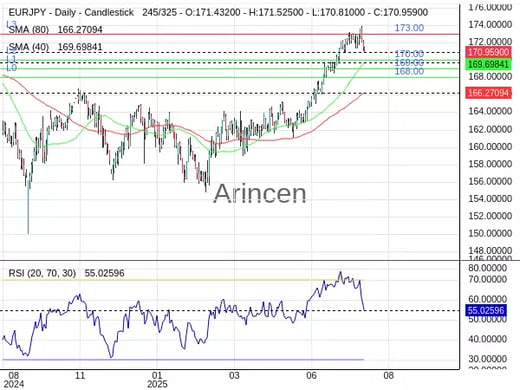The image size is (520, 390).
Task: Click the RSI value '55.02596' in legend
Action: pyautogui.click(x=104, y=273)
